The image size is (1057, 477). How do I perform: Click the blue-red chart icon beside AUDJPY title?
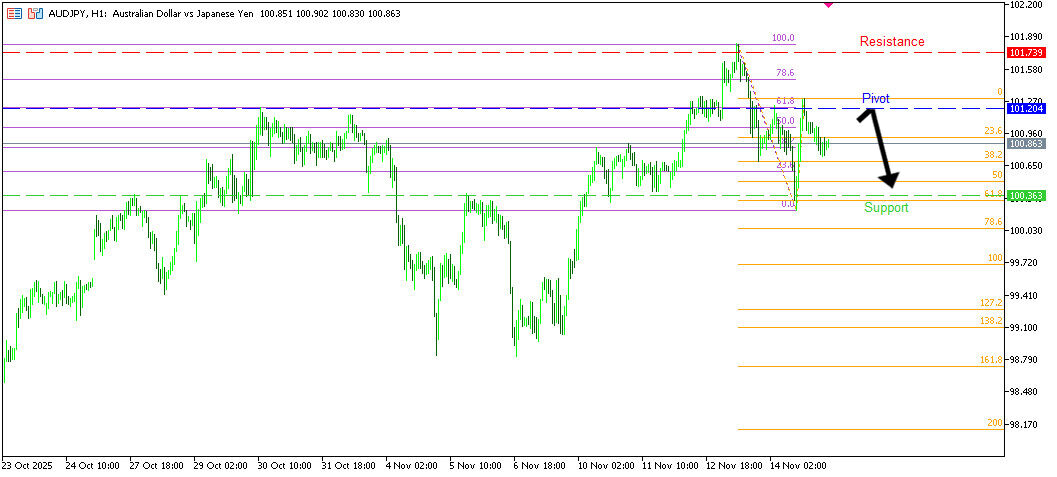[35, 14]
